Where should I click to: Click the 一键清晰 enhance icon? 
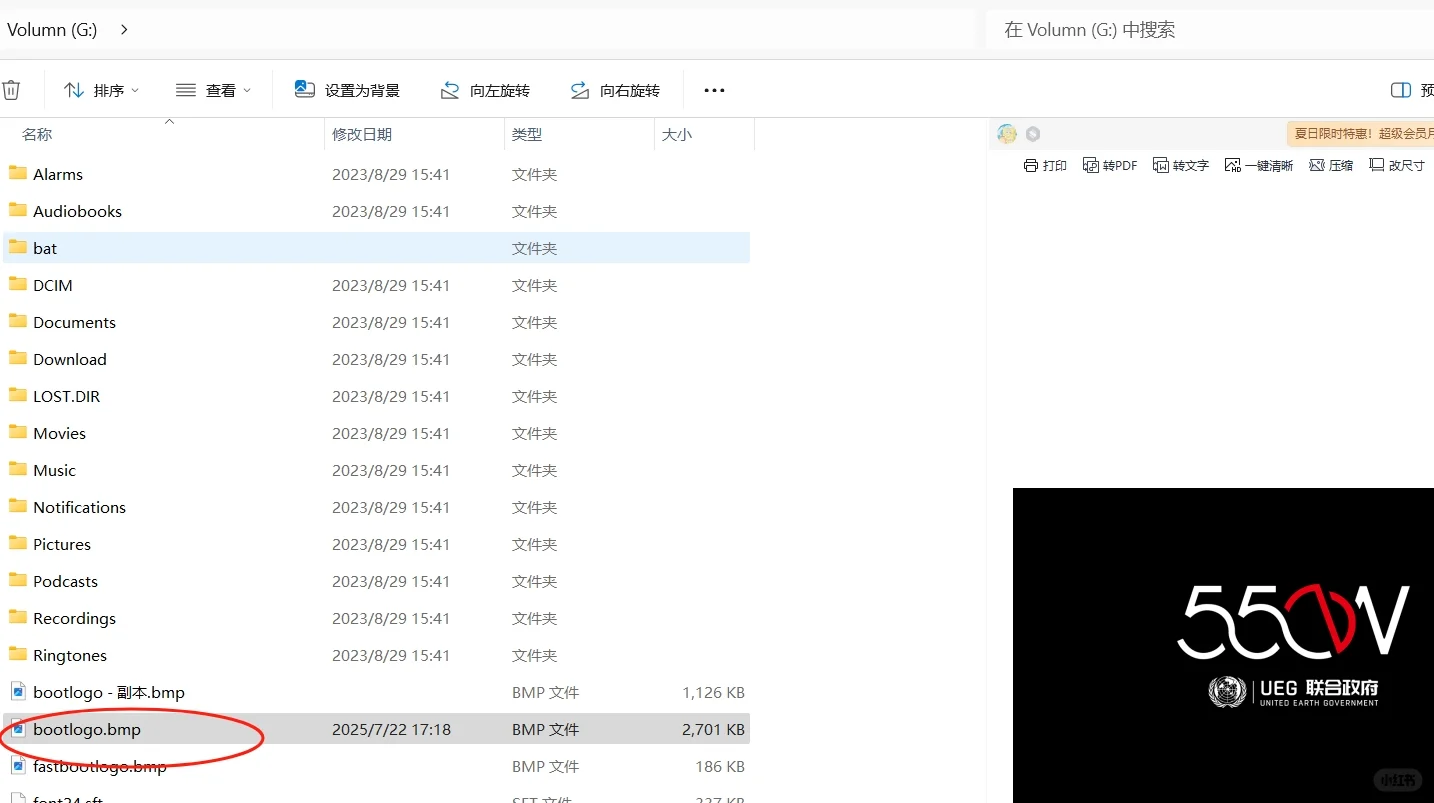tap(1258, 164)
